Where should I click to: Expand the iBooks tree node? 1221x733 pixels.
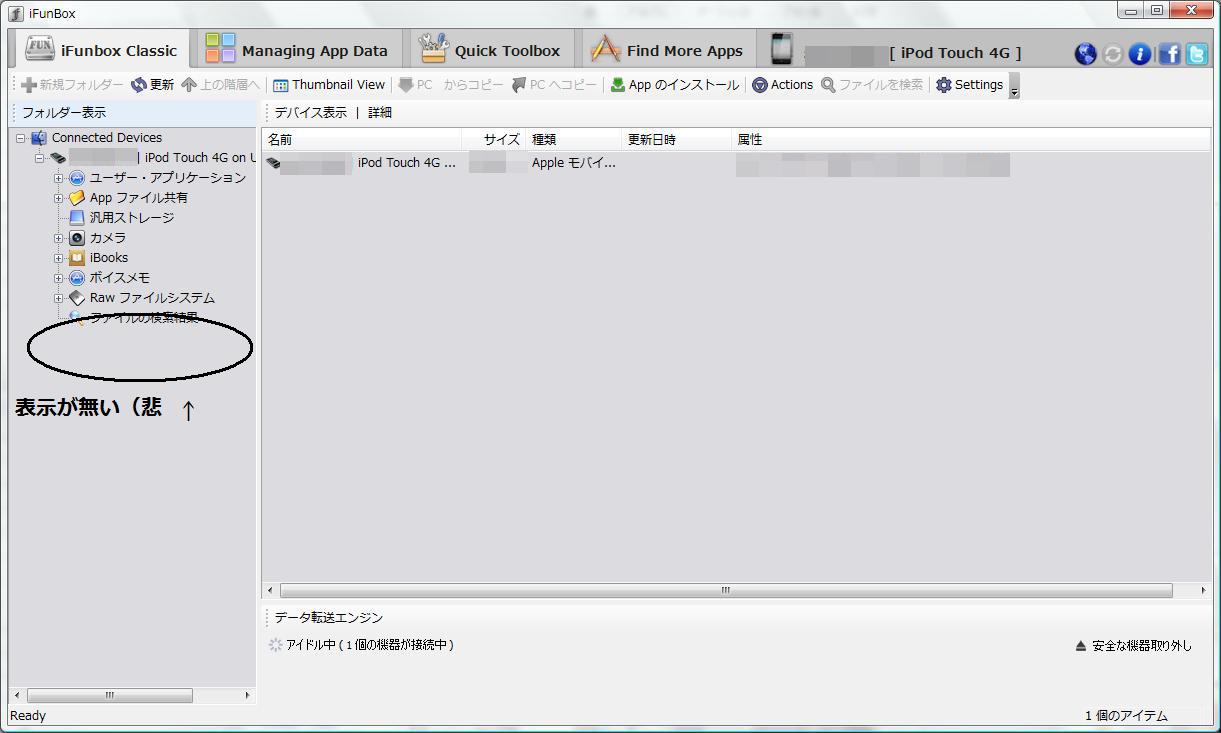click(x=58, y=258)
